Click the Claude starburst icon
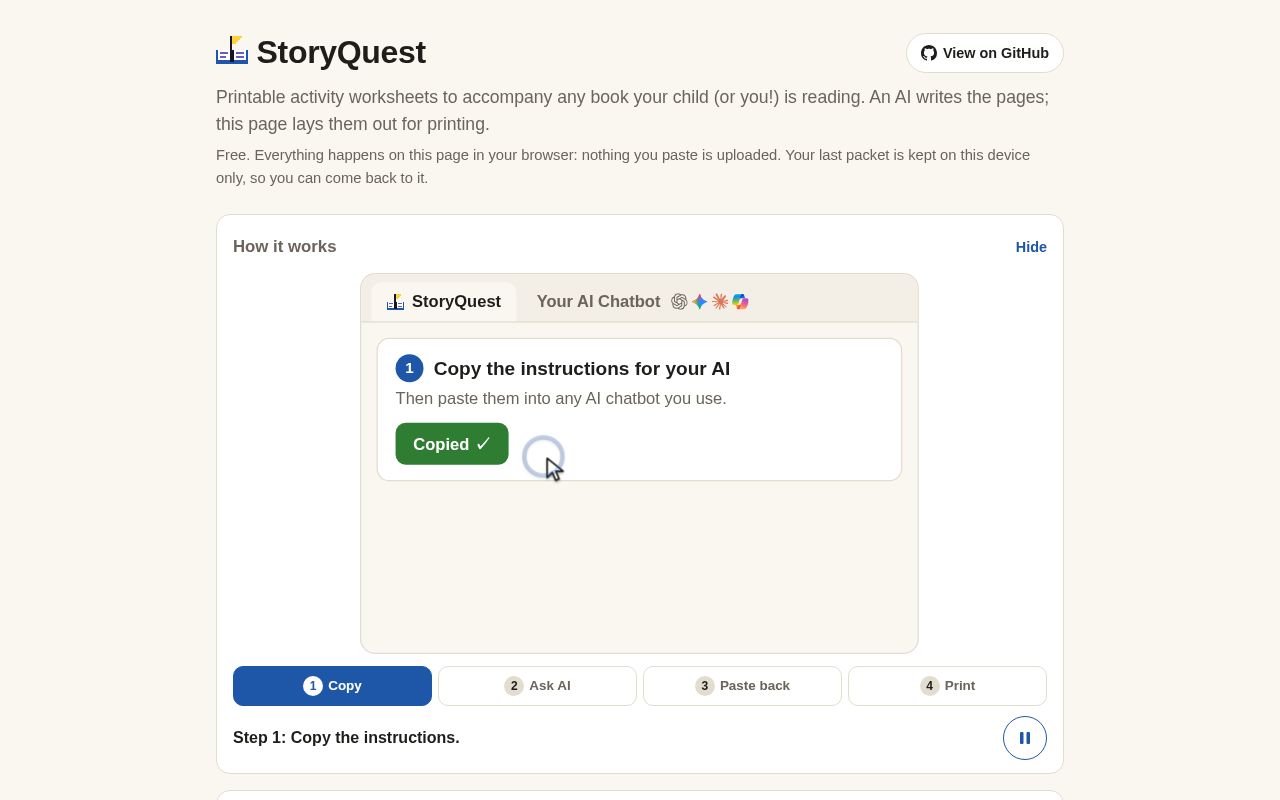 tap(720, 302)
